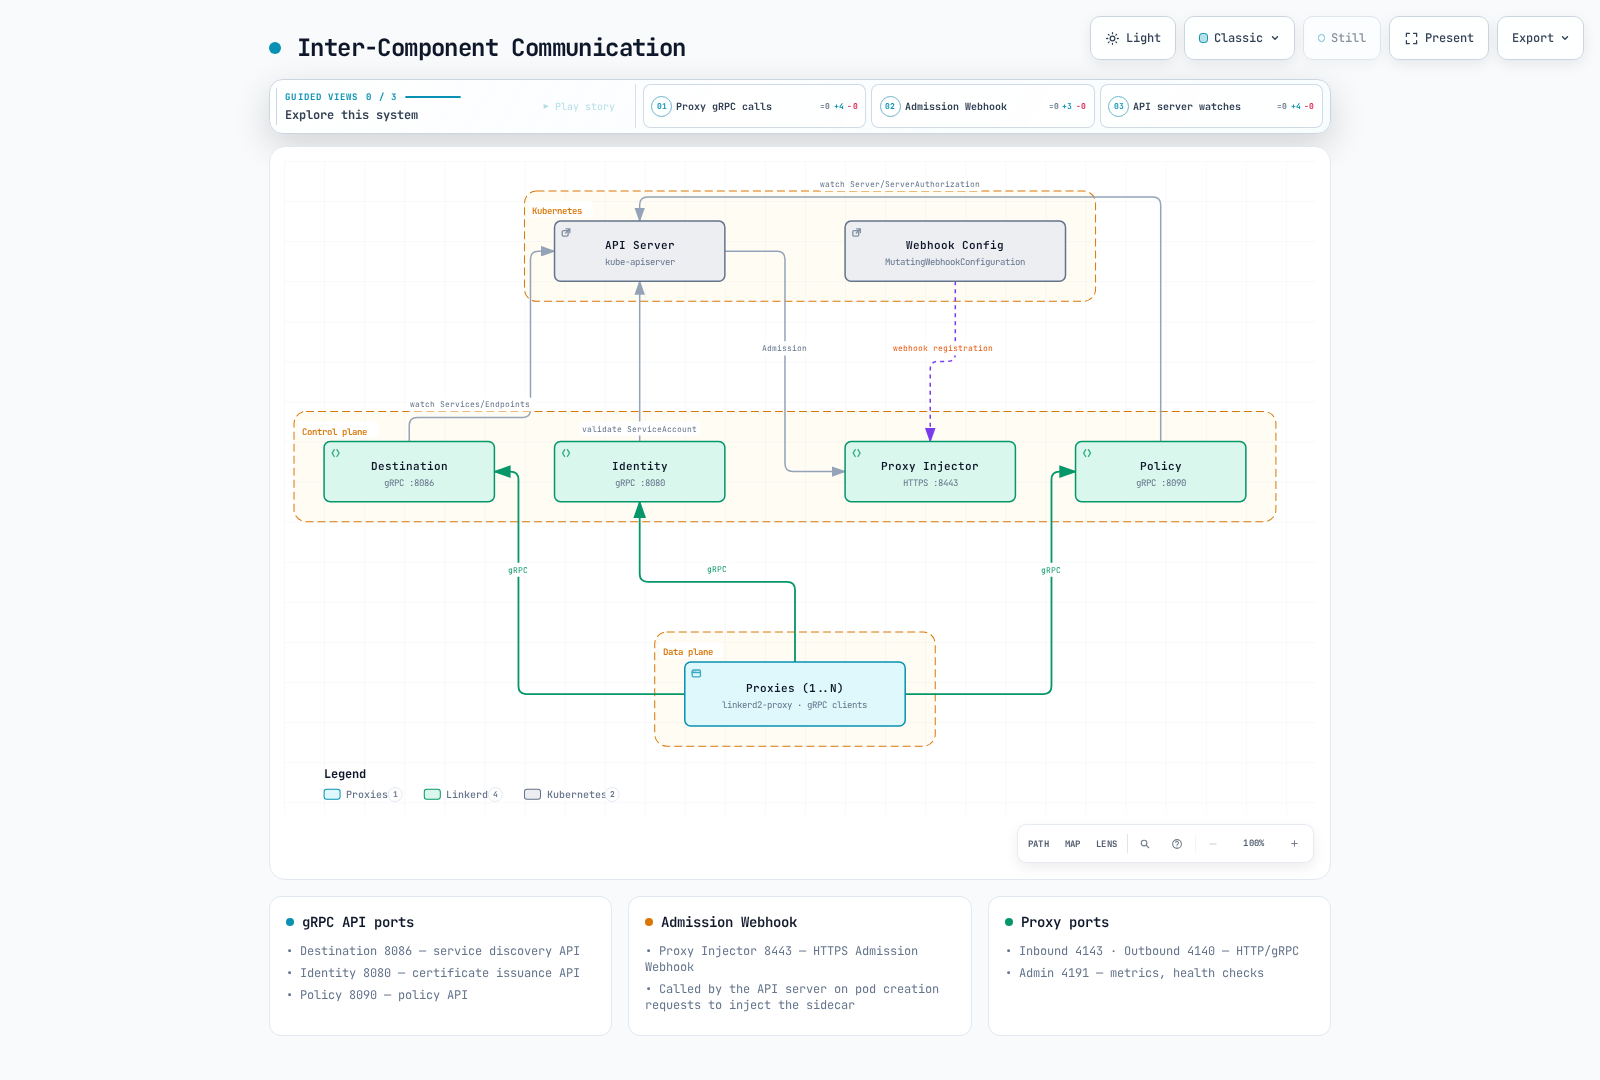
Task: Click the search magnifier icon in diagram toolbar
Action: (1145, 844)
